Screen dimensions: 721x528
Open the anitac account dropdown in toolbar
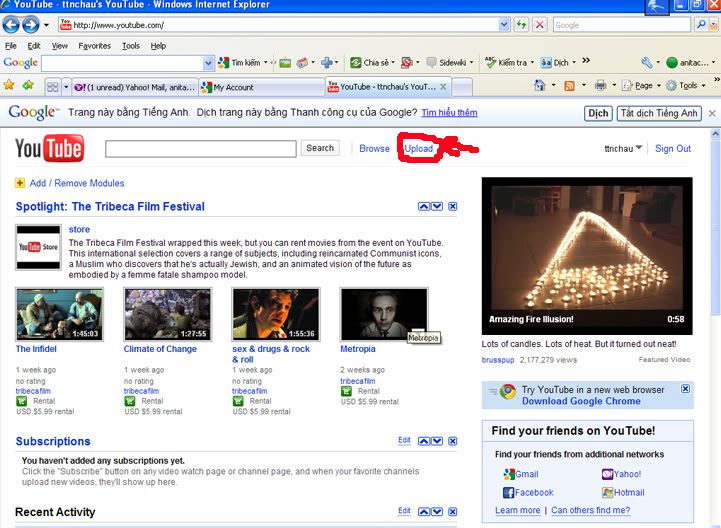coord(691,62)
